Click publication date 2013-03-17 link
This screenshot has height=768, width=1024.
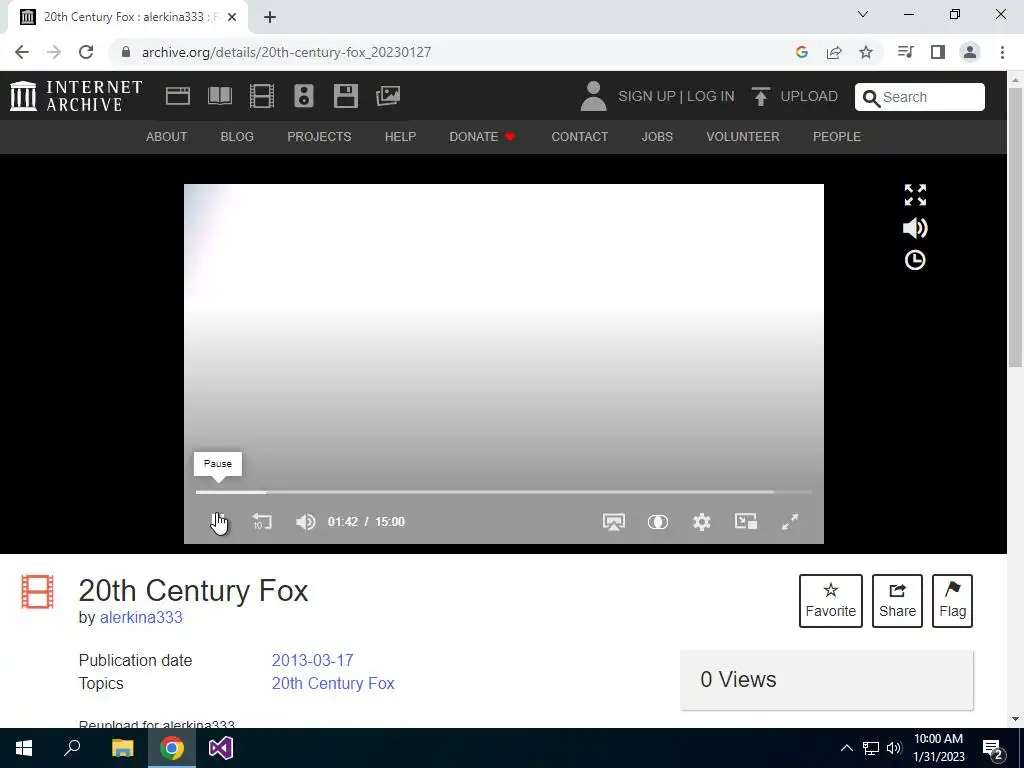(312, 660)
